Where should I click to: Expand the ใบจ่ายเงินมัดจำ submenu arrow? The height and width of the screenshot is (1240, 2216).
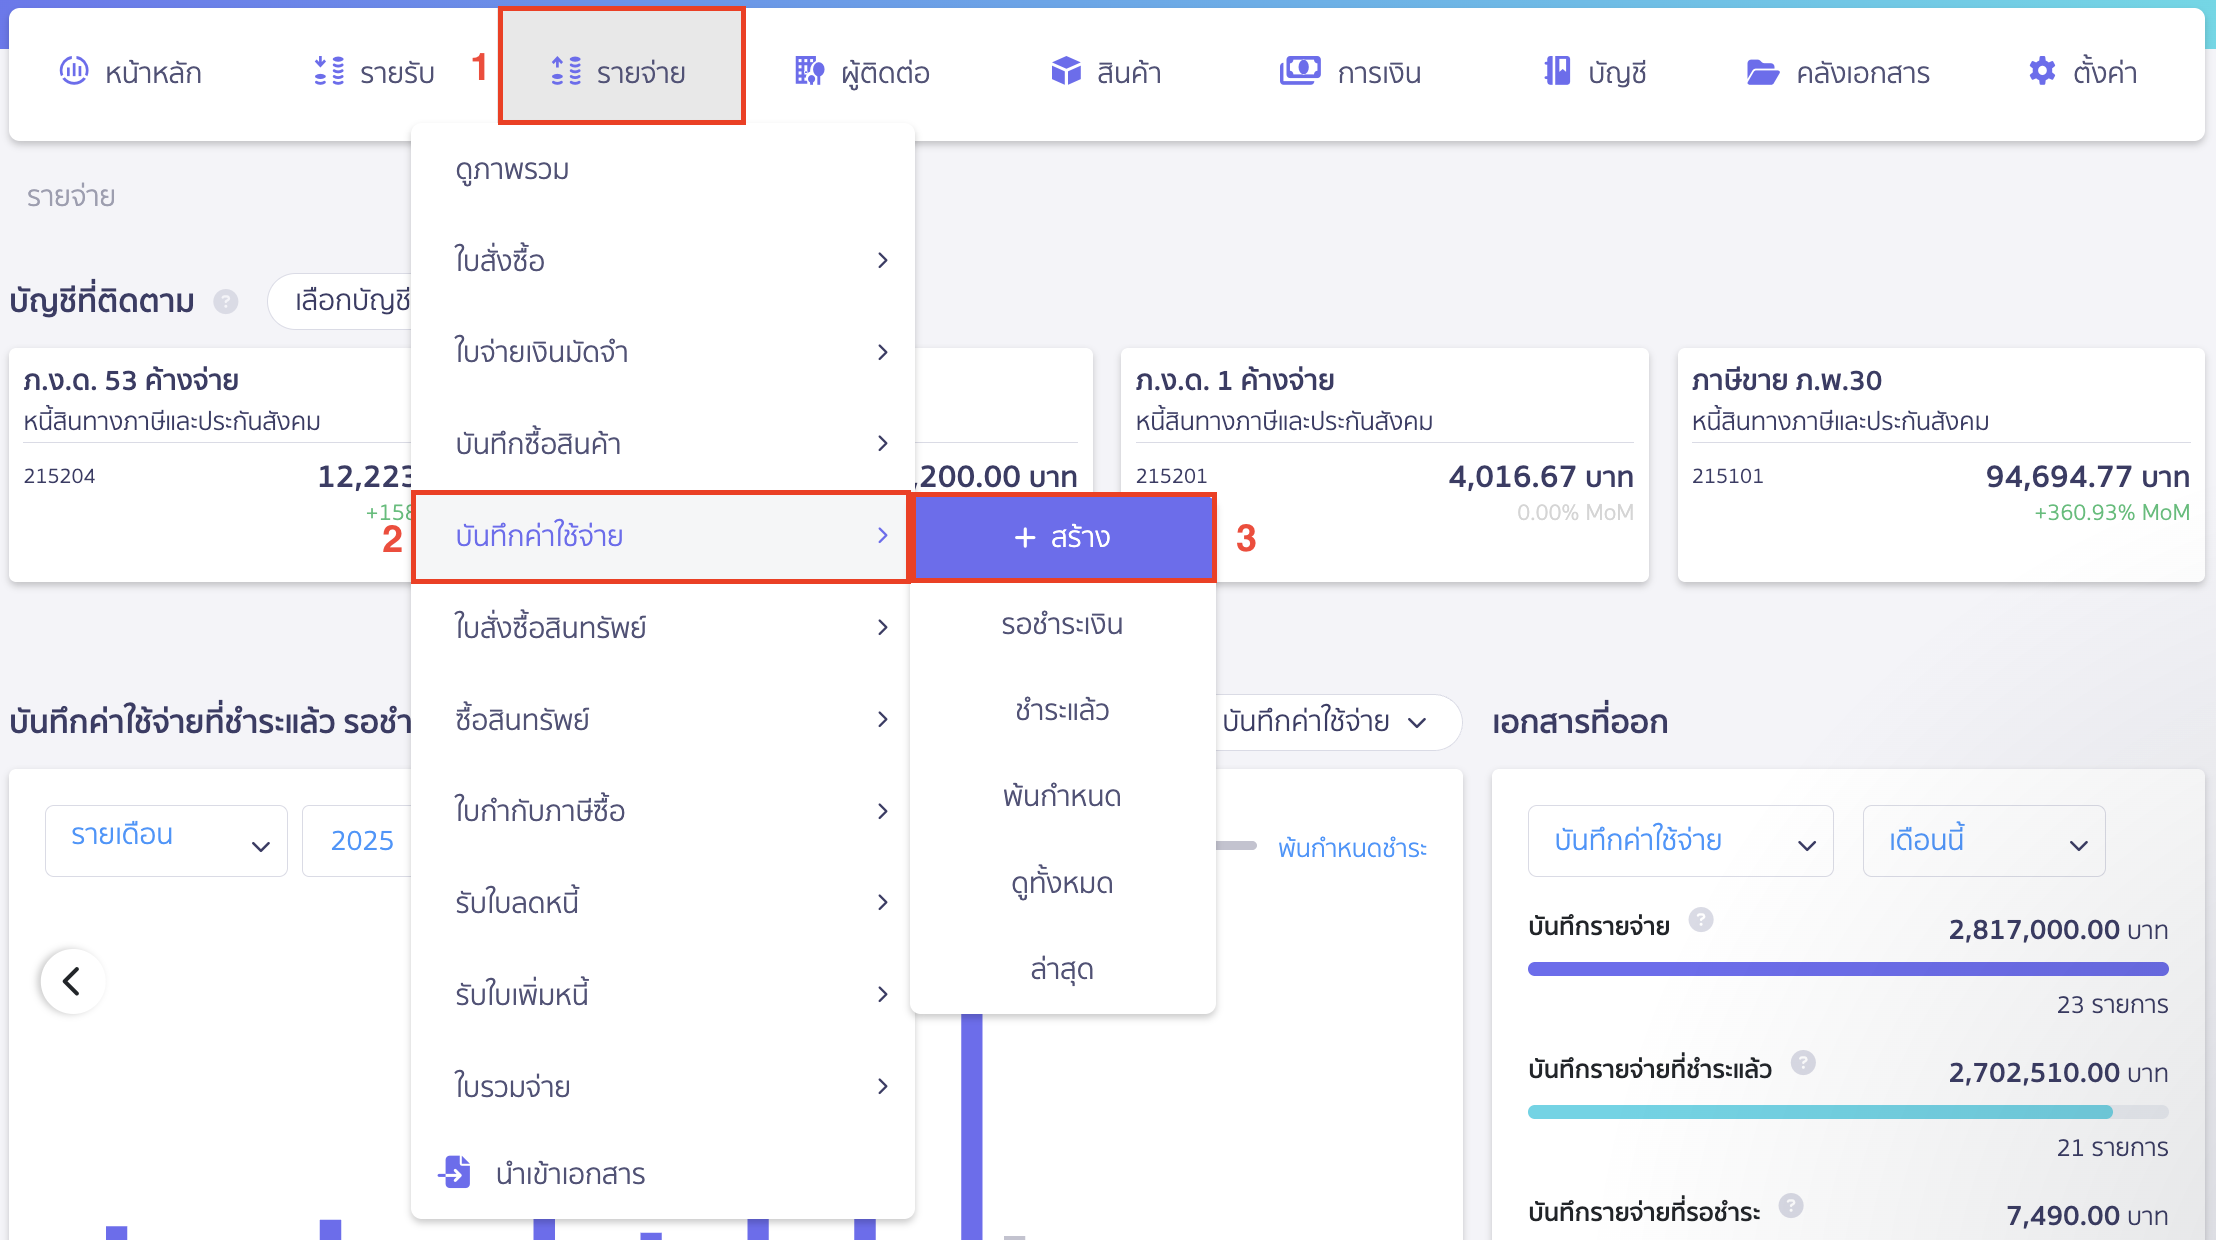click(x=882, y=352)
